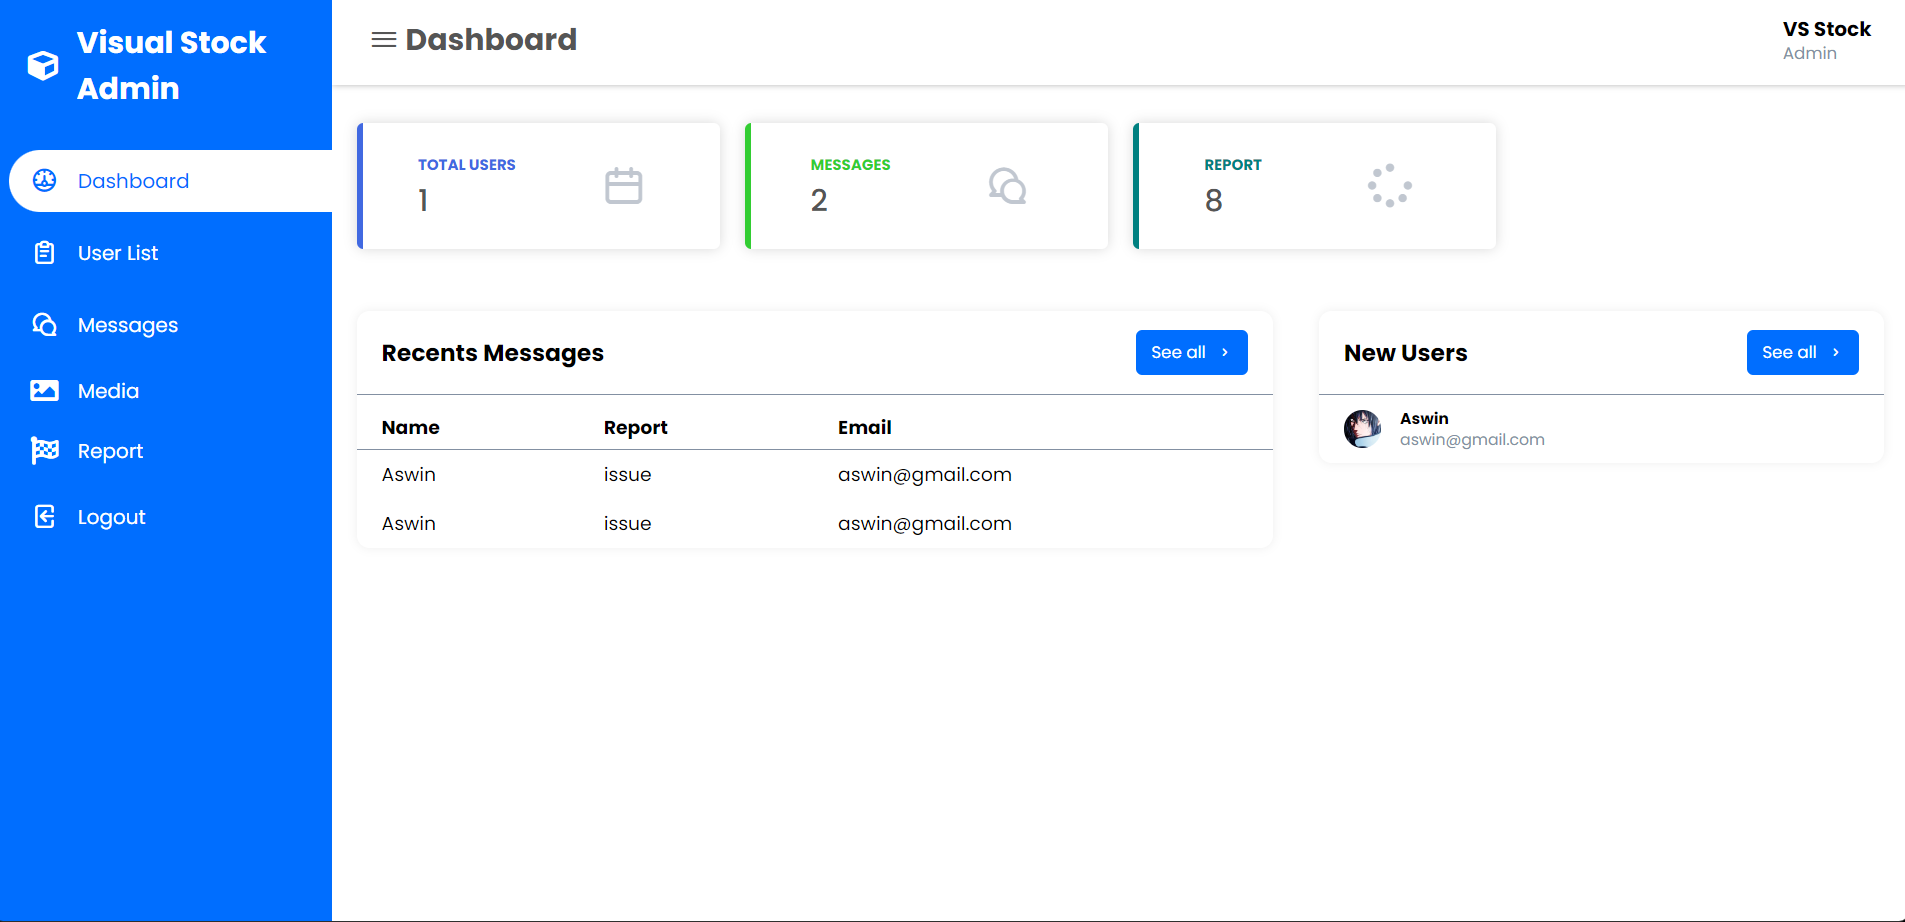Click the User List clipboard icon

tap(45, 253)
